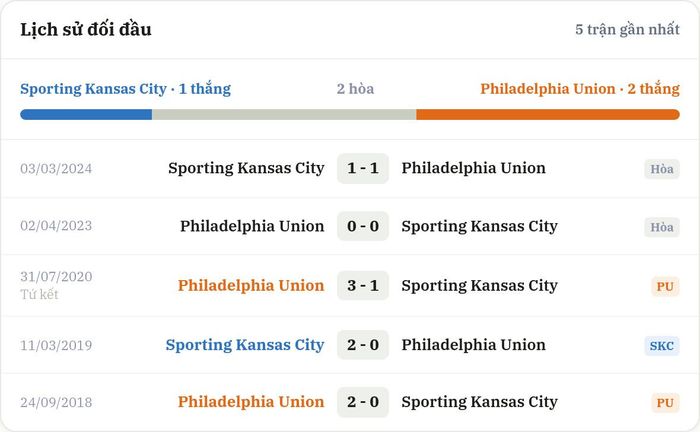Click the '5 trận gần nhất' text

click(x=627, y=29)
